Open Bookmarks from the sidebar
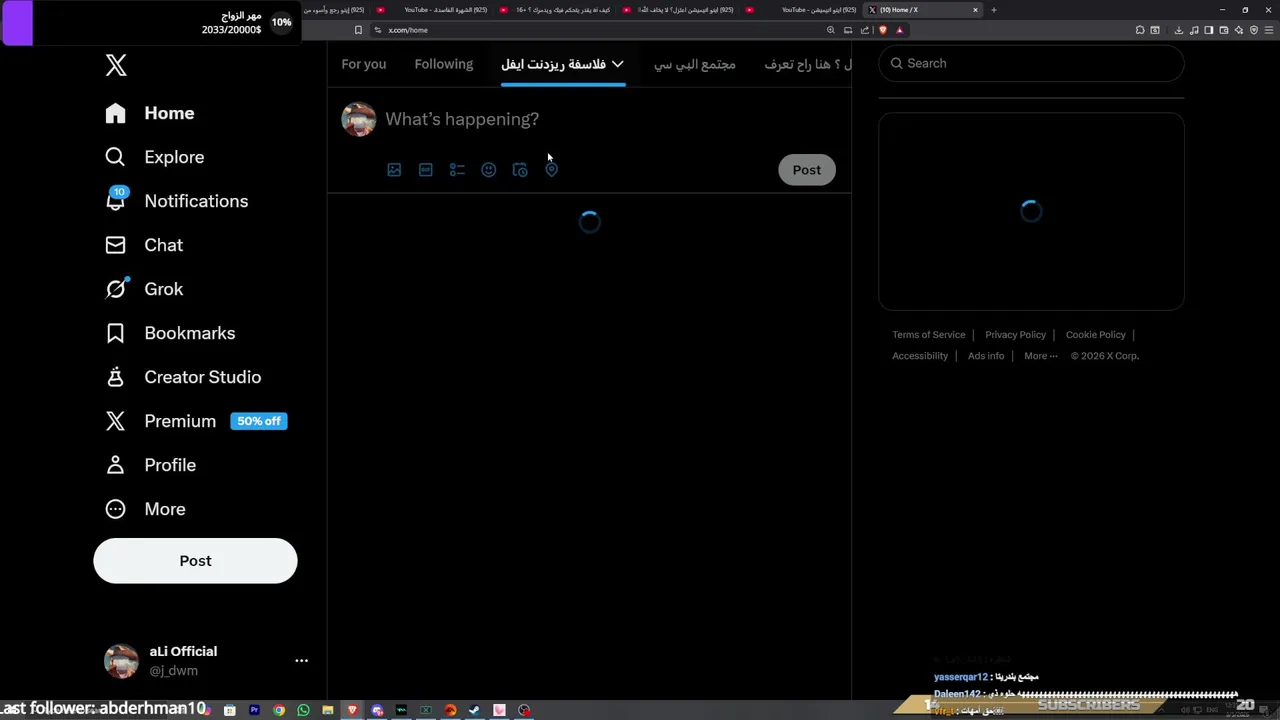This screenshot has width=1280, height=720. (x=171, y=333)
